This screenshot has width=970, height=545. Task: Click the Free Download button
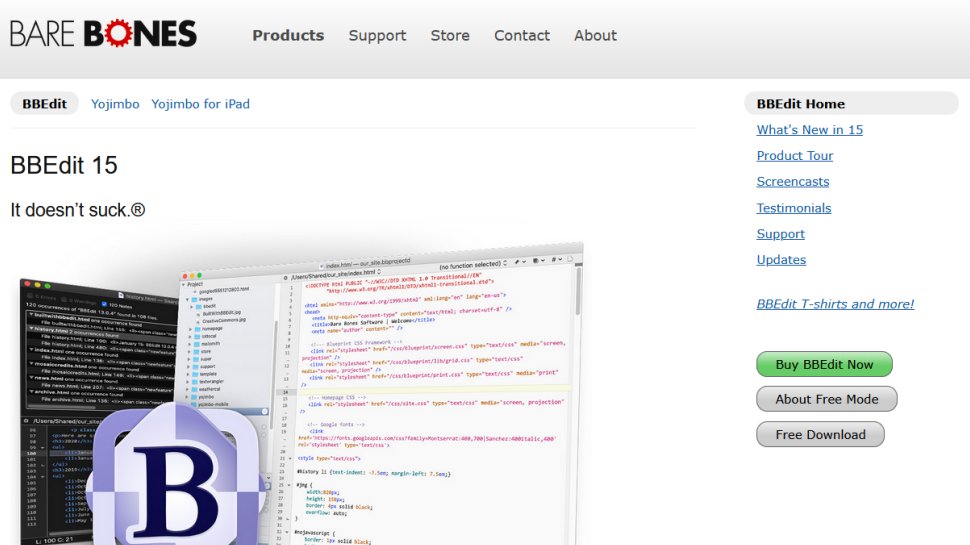click(820, 434)
